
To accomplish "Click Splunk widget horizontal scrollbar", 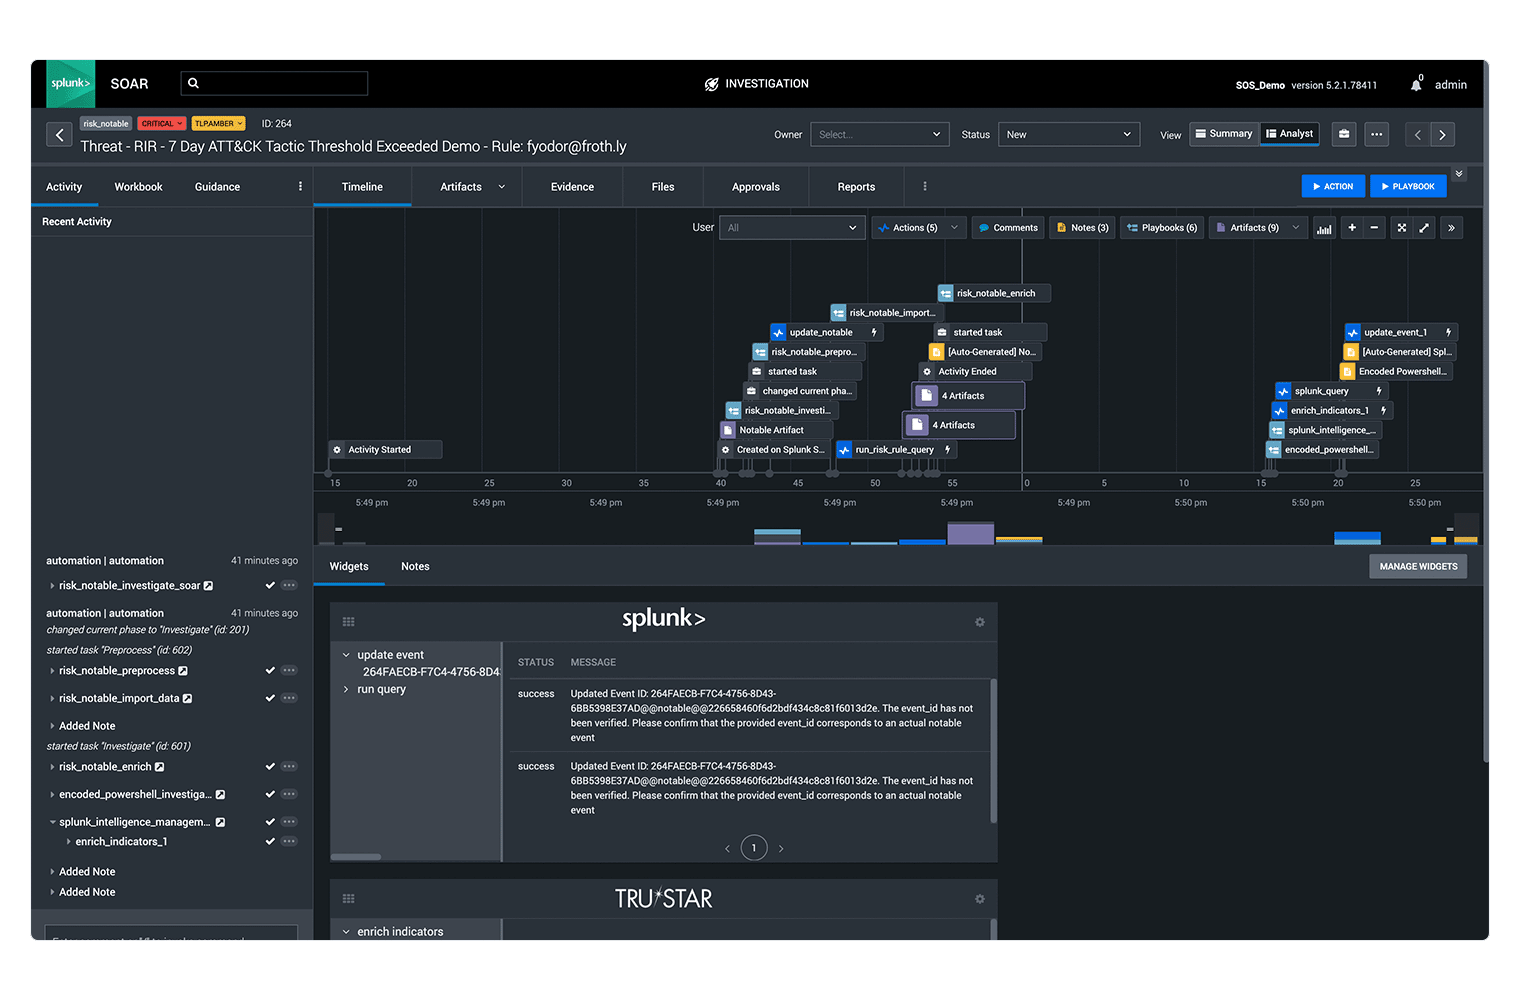I will [x=356, y=857].
